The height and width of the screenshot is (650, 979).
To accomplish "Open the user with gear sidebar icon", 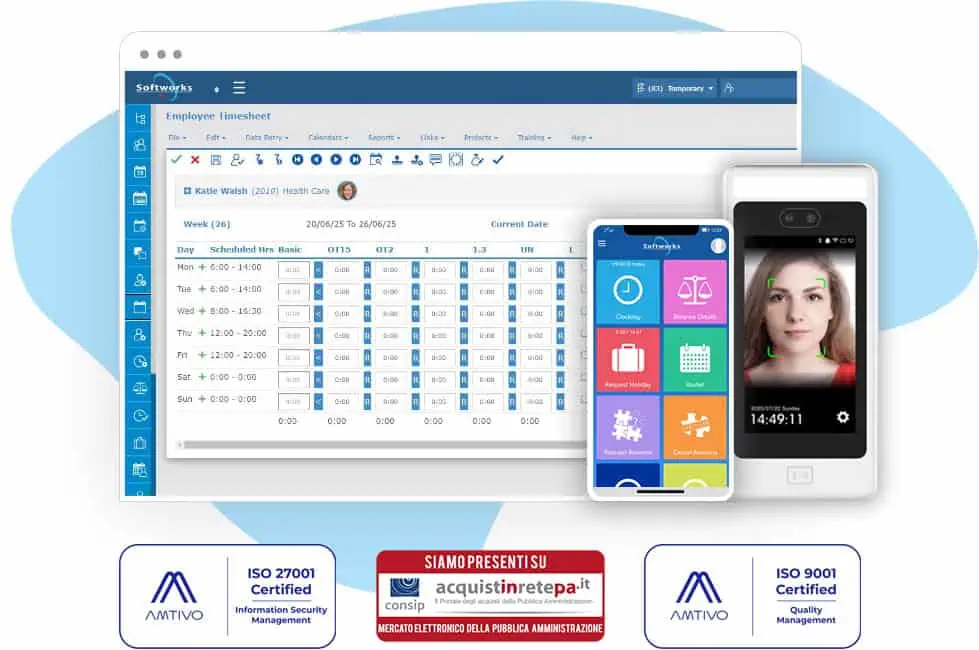I will pos(140,335).
